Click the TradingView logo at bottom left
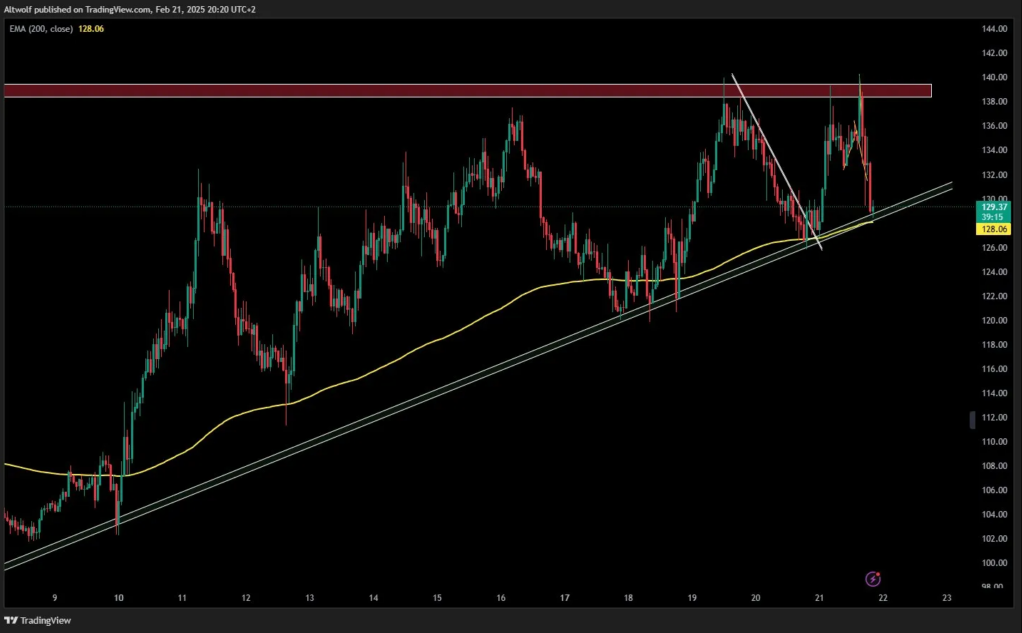 pos(38,620)
